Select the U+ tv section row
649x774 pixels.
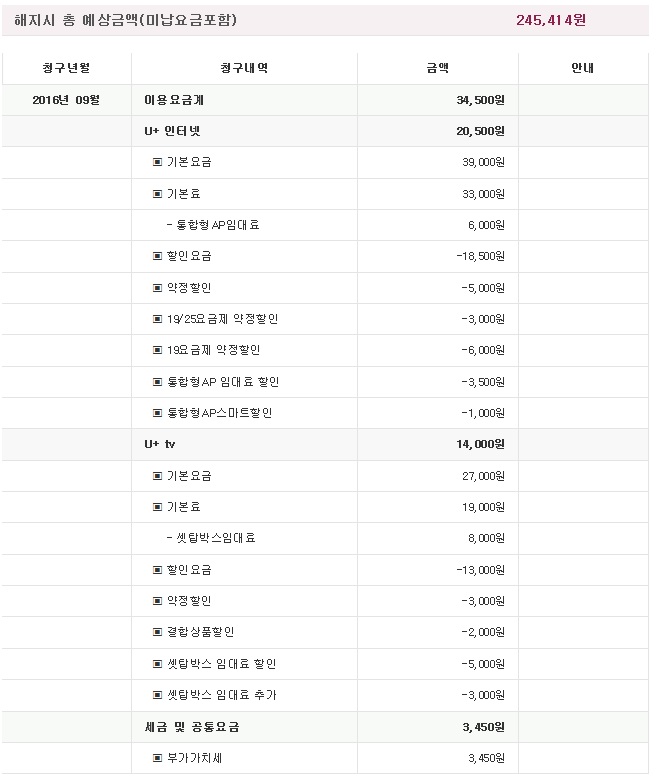[161, 444]
